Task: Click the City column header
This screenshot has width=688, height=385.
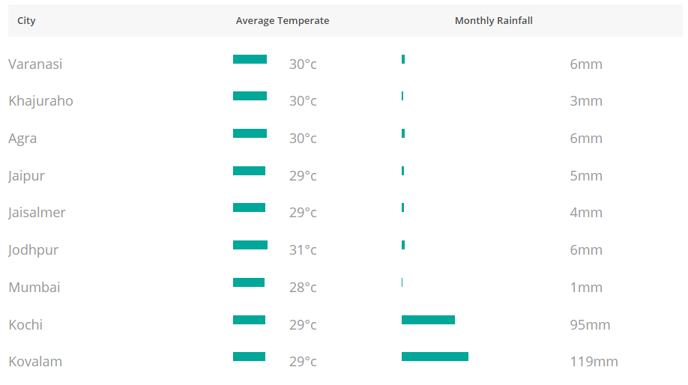Action: (26, 21)
